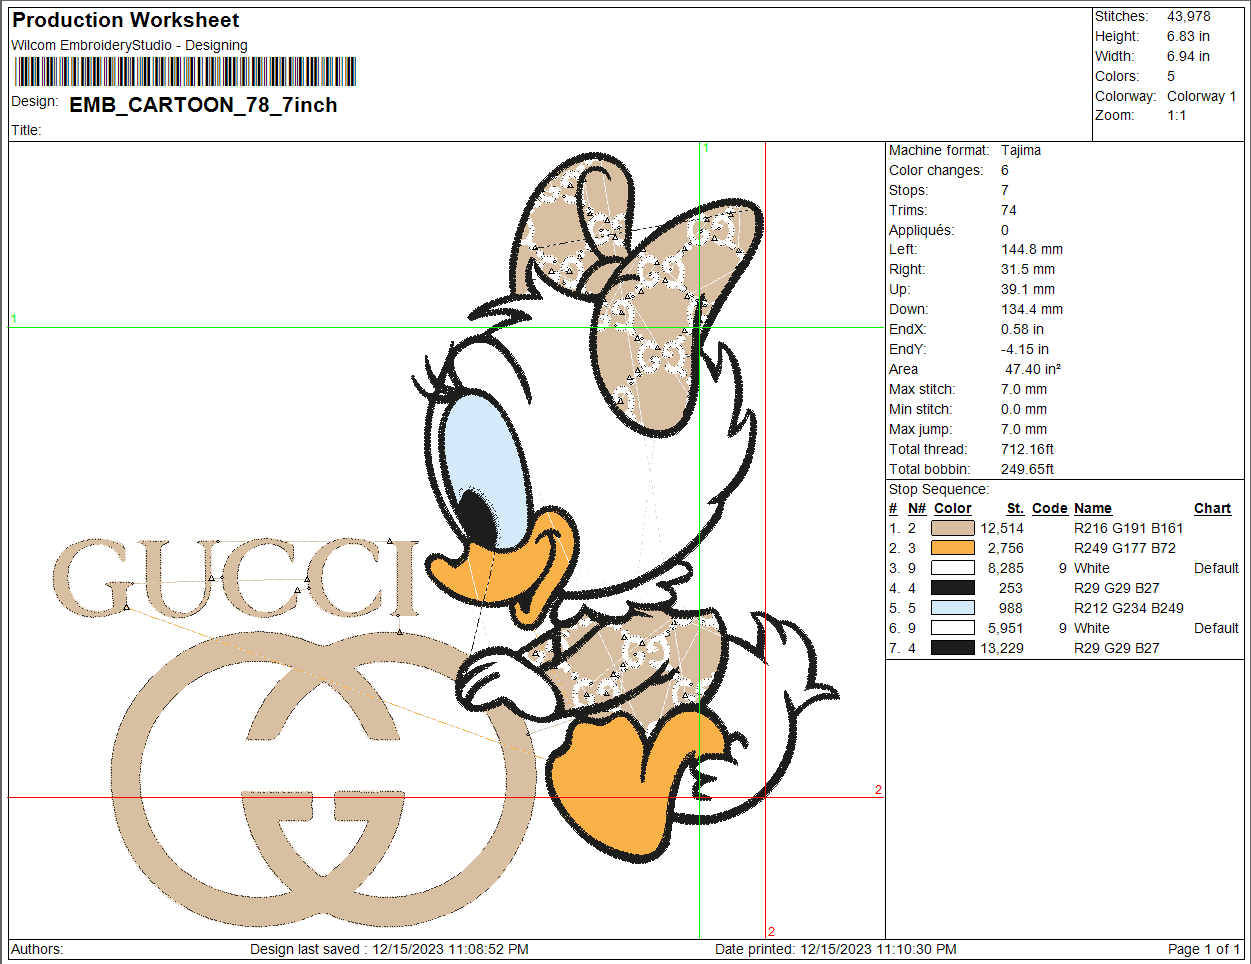Click the 'Date printed' timestamp
Viewport: 1251px width, 964px height.
point(836,949)
